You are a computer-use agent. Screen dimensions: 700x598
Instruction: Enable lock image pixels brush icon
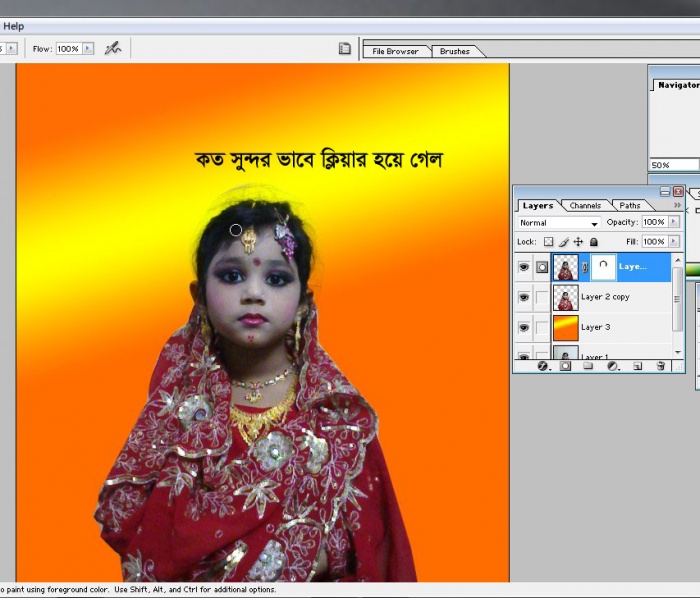pyautogui.click(x=564, y=242)
